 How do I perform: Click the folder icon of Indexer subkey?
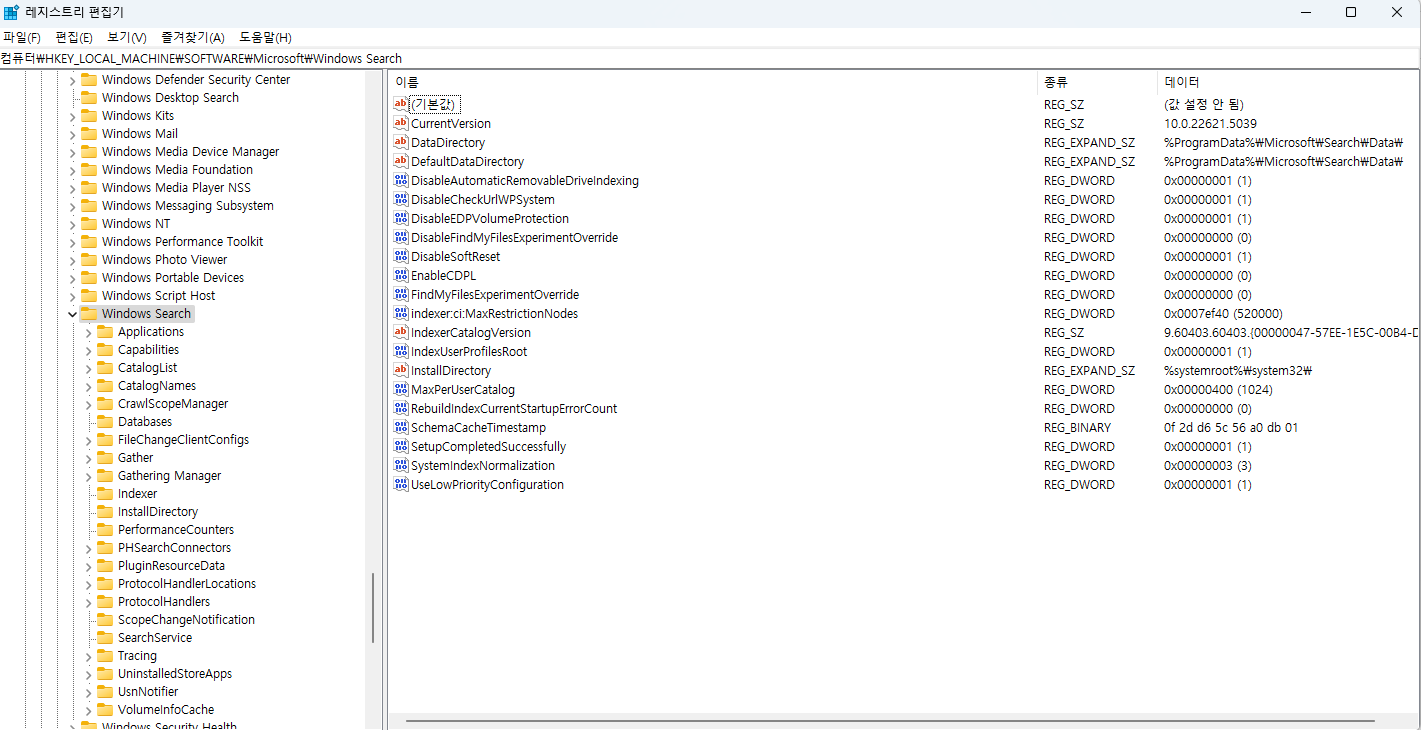pos(105,493)
